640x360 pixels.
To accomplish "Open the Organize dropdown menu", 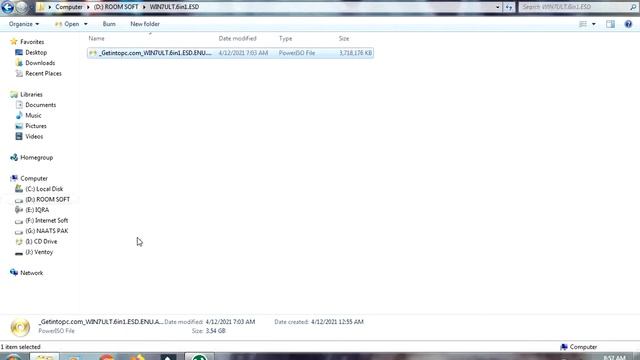I will pos(24,24).
